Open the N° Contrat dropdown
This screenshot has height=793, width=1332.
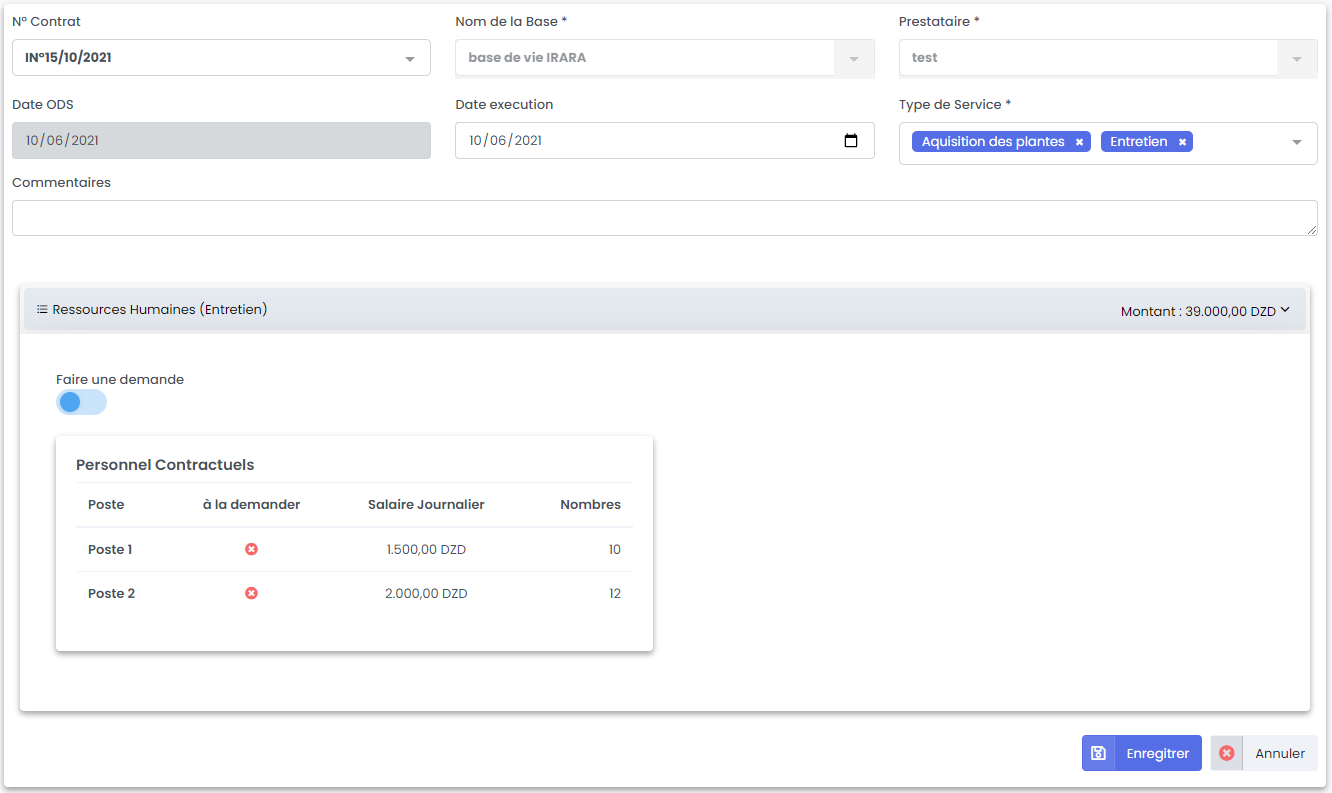point(409,59)
